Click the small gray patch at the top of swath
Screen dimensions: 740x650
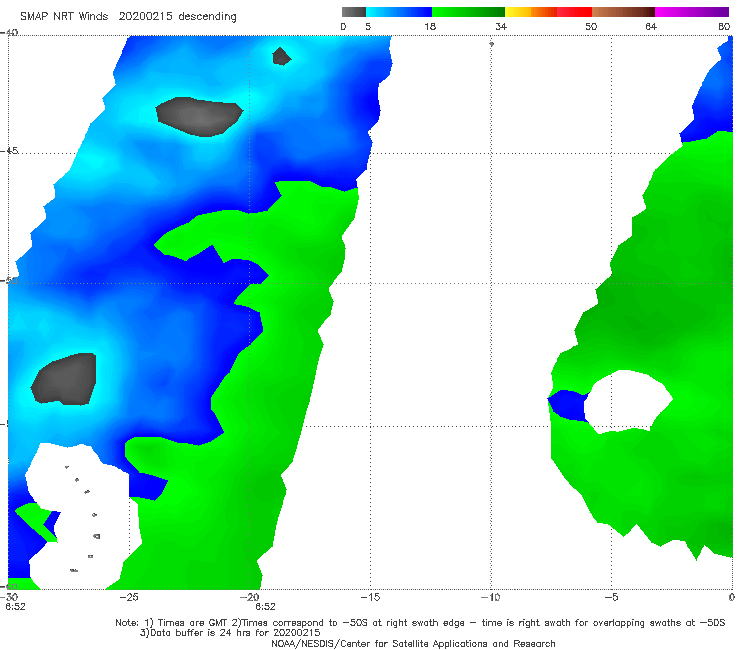tap(281, 57)
